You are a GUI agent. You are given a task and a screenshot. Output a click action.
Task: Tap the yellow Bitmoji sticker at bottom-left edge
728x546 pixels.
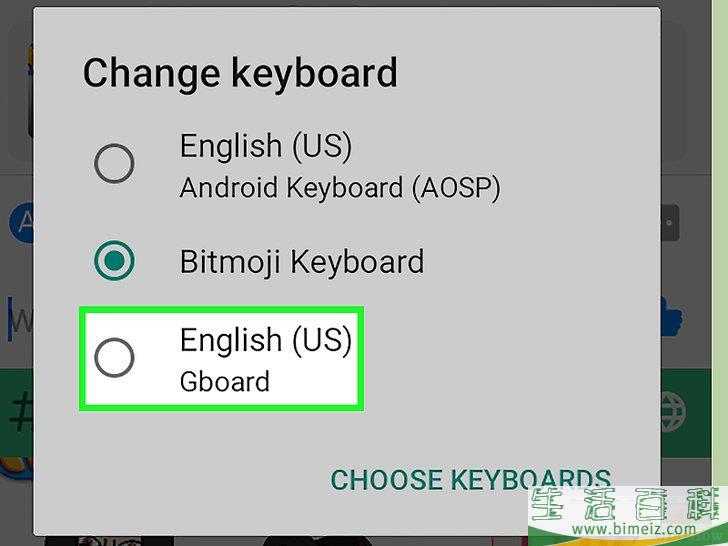[x=17, y=468]
